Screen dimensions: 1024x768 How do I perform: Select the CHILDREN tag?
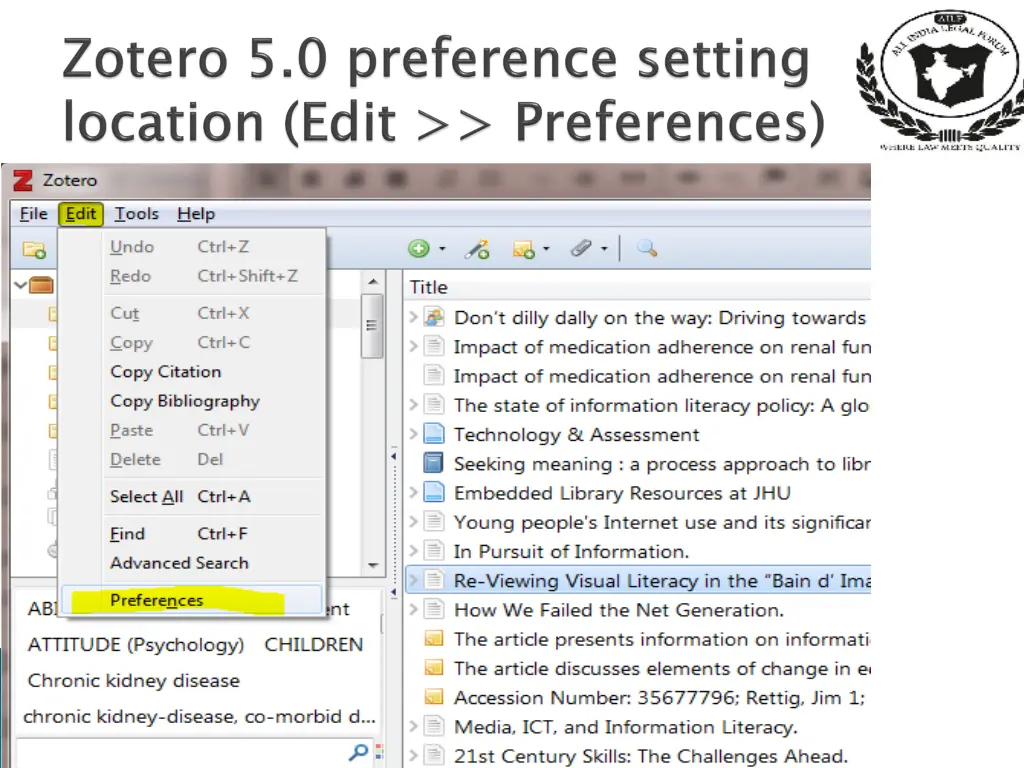coord(313,645)
